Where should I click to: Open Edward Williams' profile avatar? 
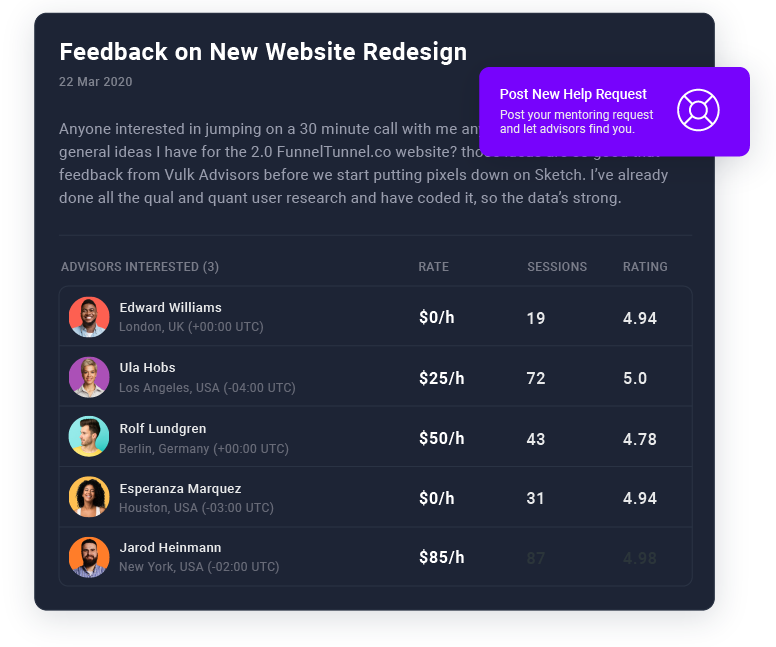tap(89, 317)
